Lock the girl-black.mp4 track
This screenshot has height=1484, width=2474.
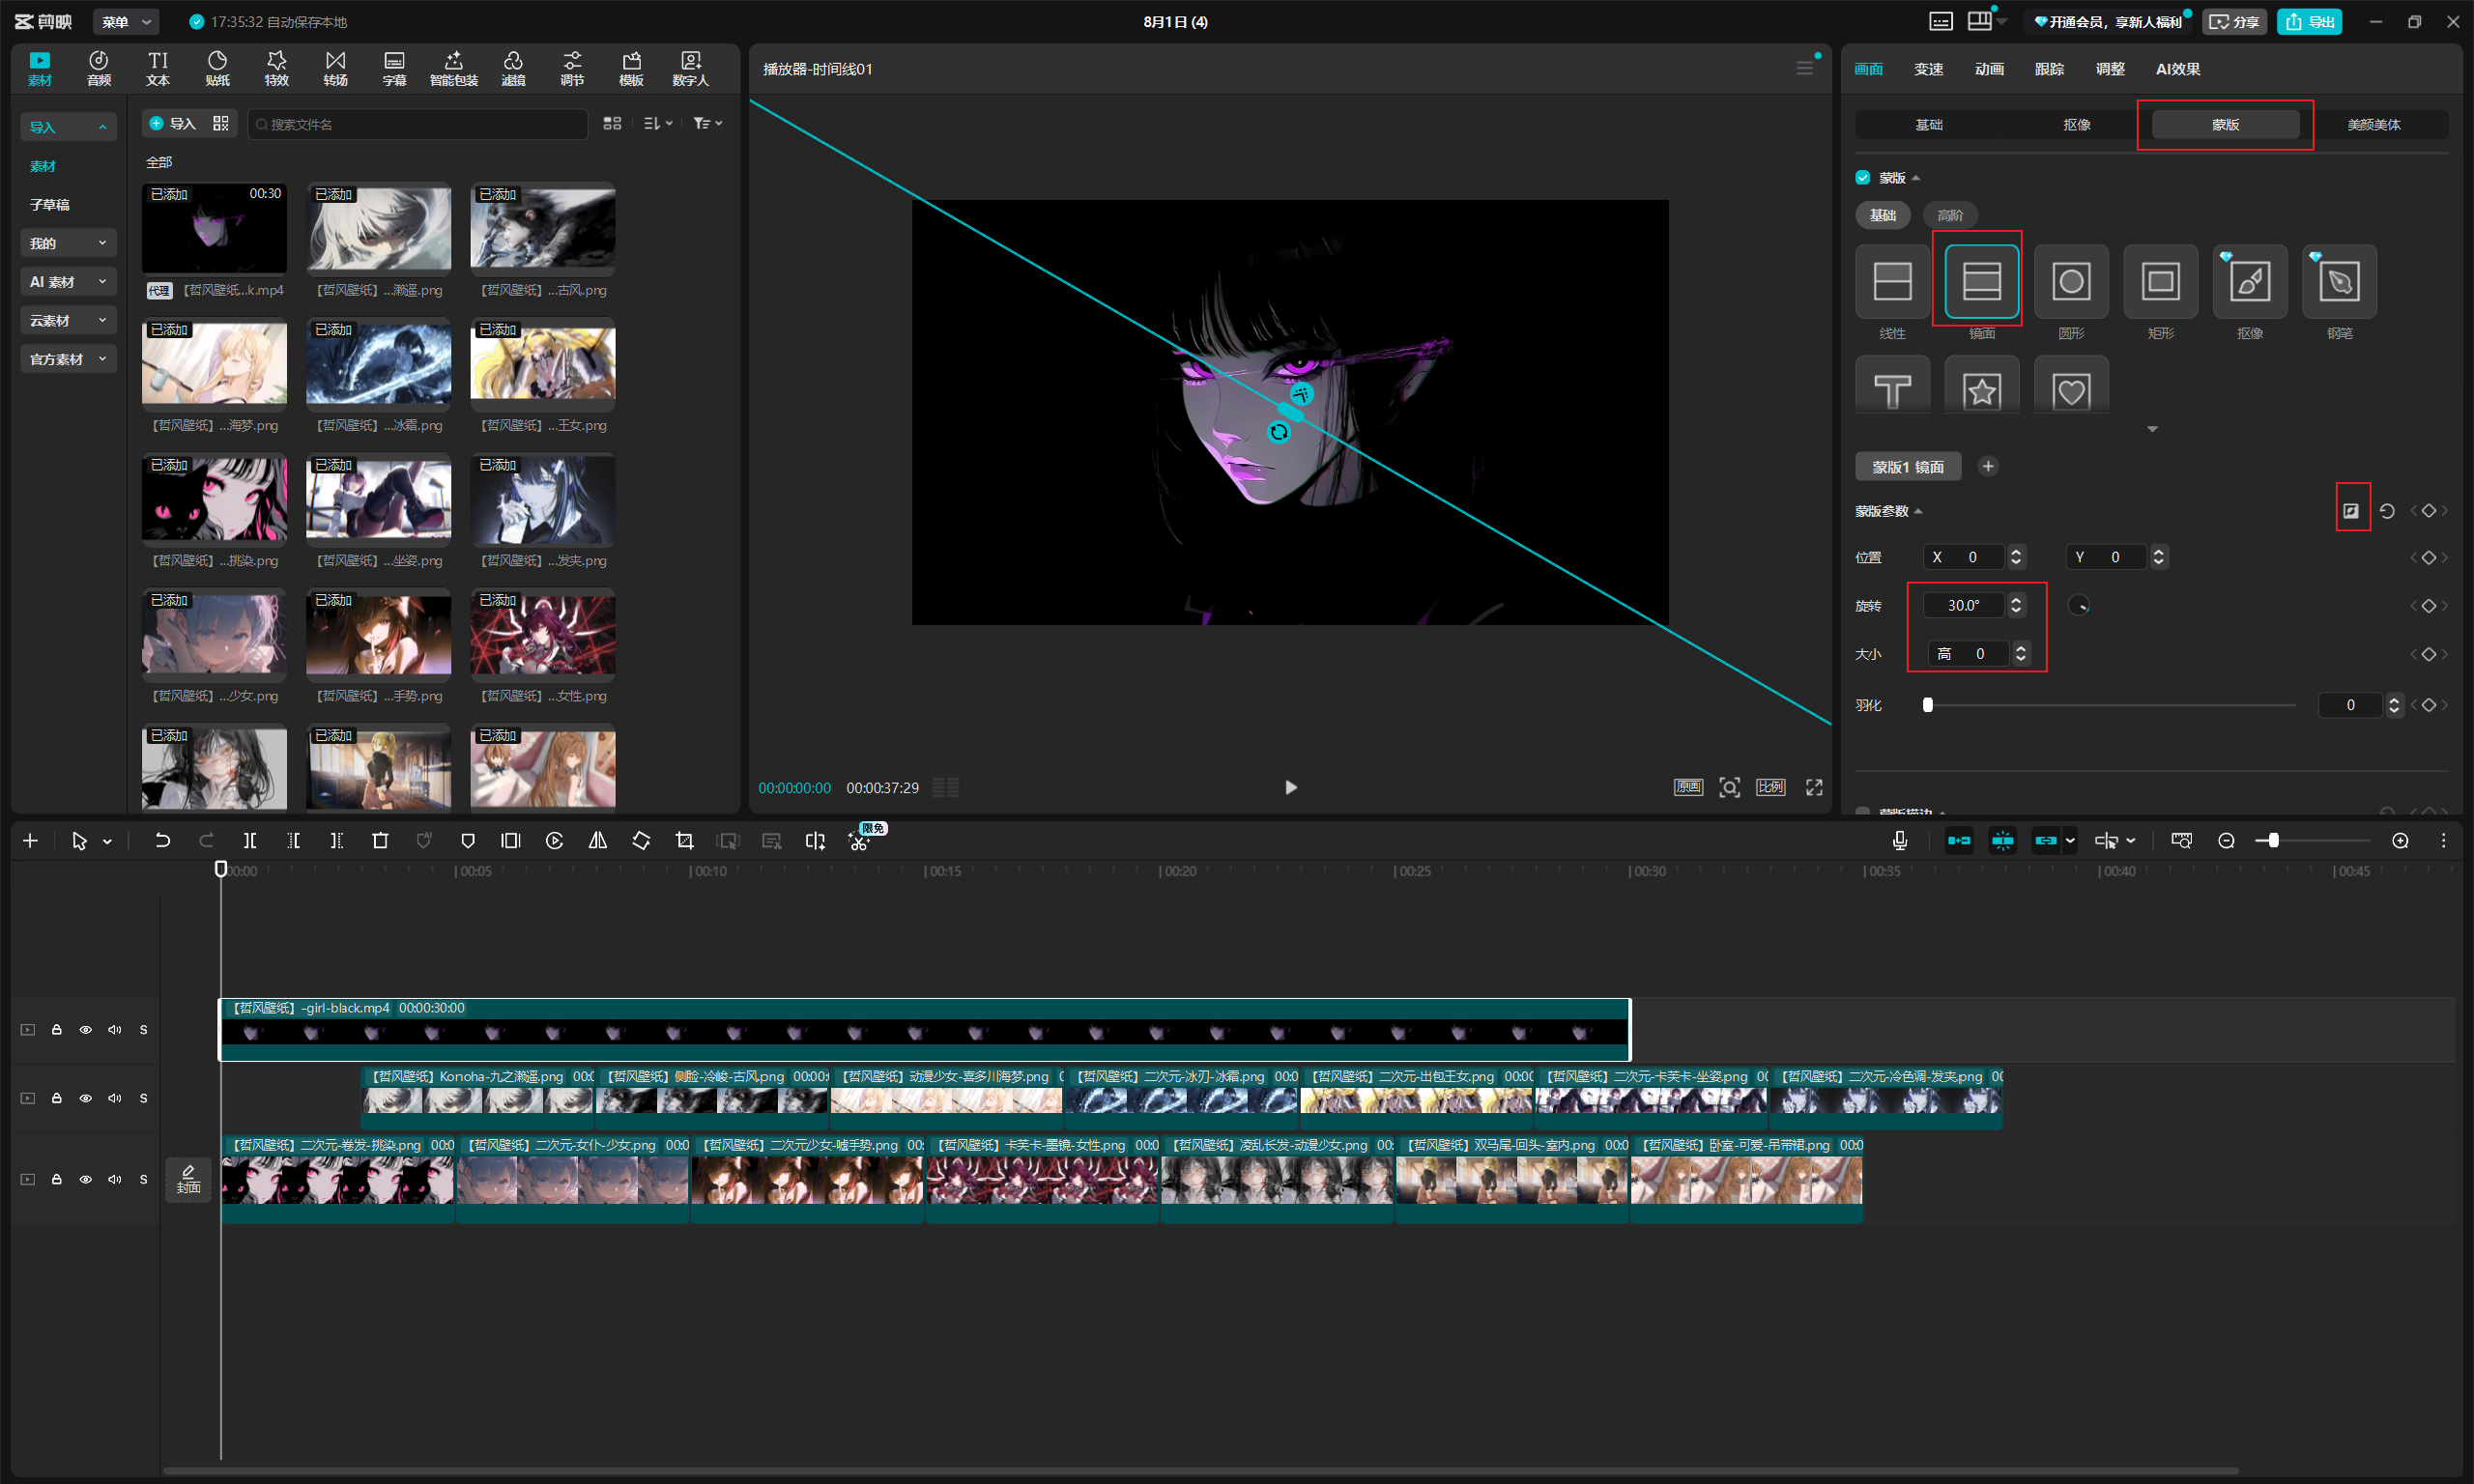pyautogui.click(x=57, y=1029)
